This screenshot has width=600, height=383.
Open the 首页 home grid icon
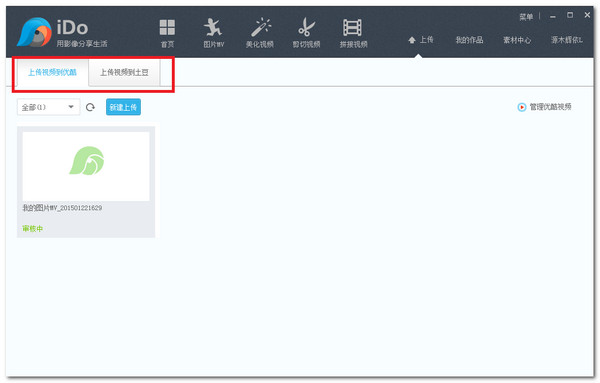167,33
